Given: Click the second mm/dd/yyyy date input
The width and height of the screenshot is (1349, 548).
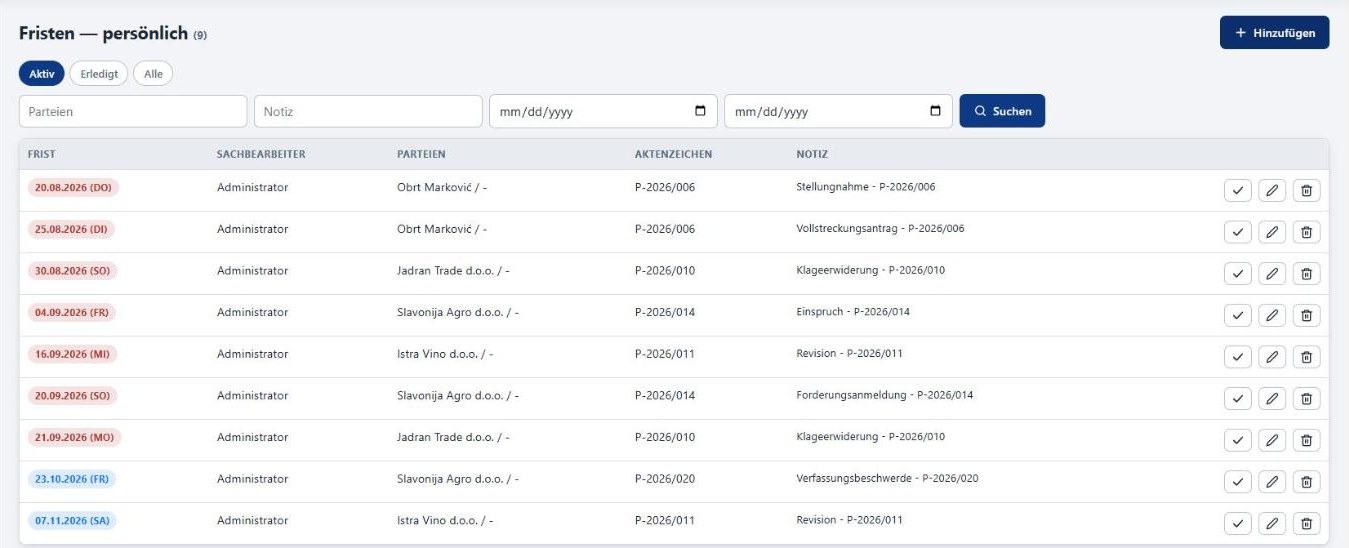Looking at the screenshot, I should coord(838,111).
